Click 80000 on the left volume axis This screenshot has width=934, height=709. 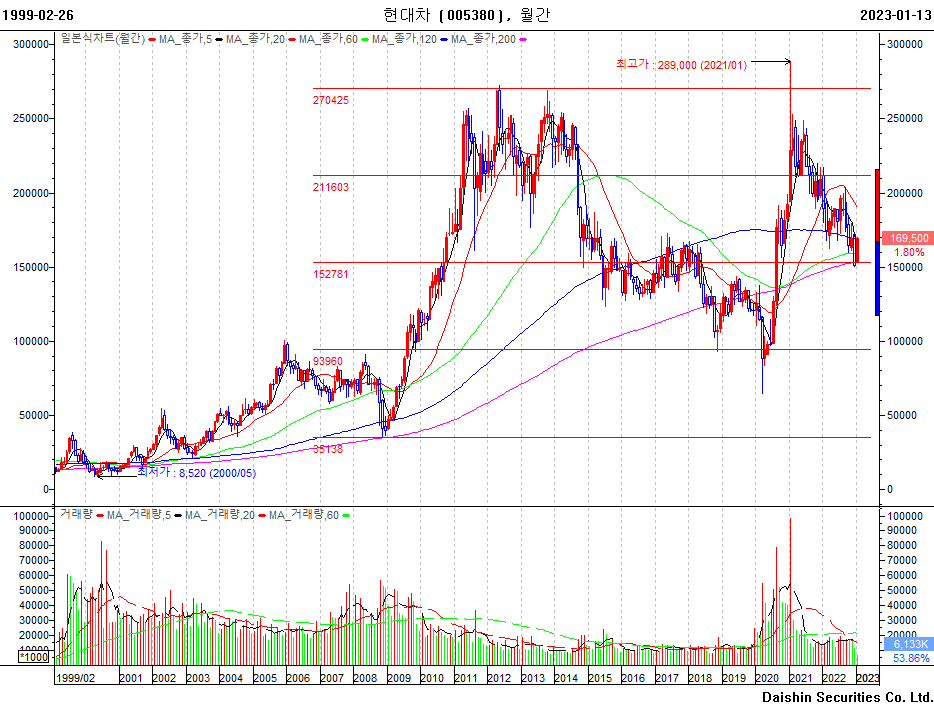pyautogui.click(x=33, y=545)
